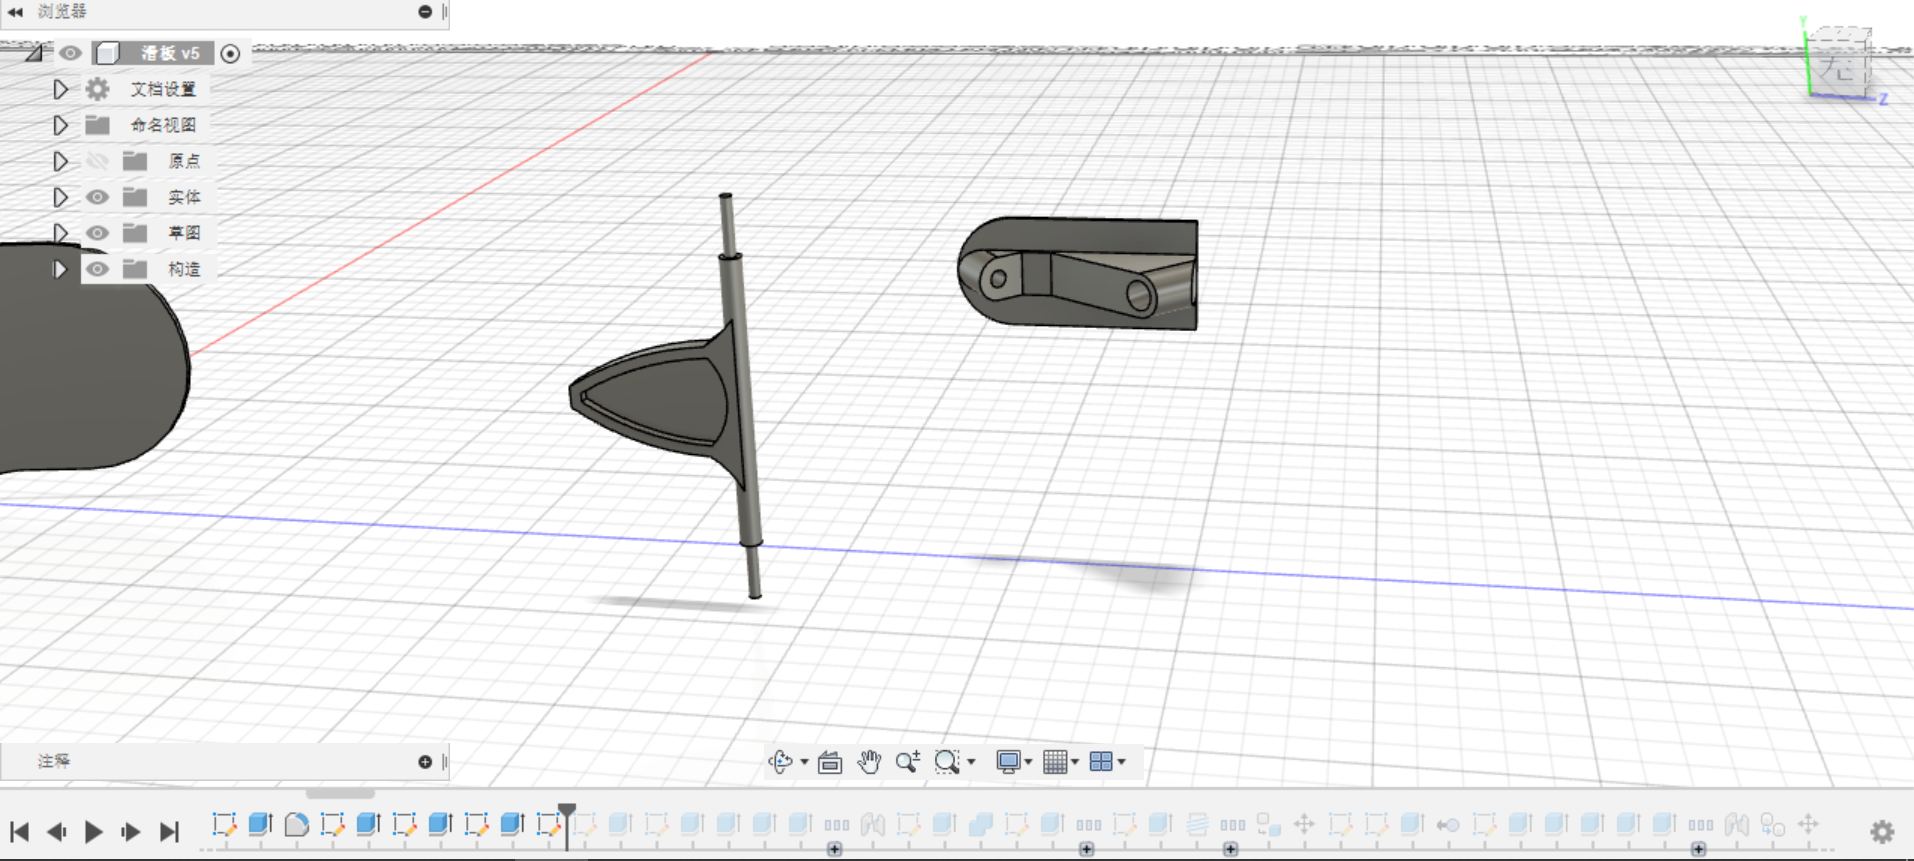Play the timeline history
1914x861 pixels.
[x=94, y=831]
